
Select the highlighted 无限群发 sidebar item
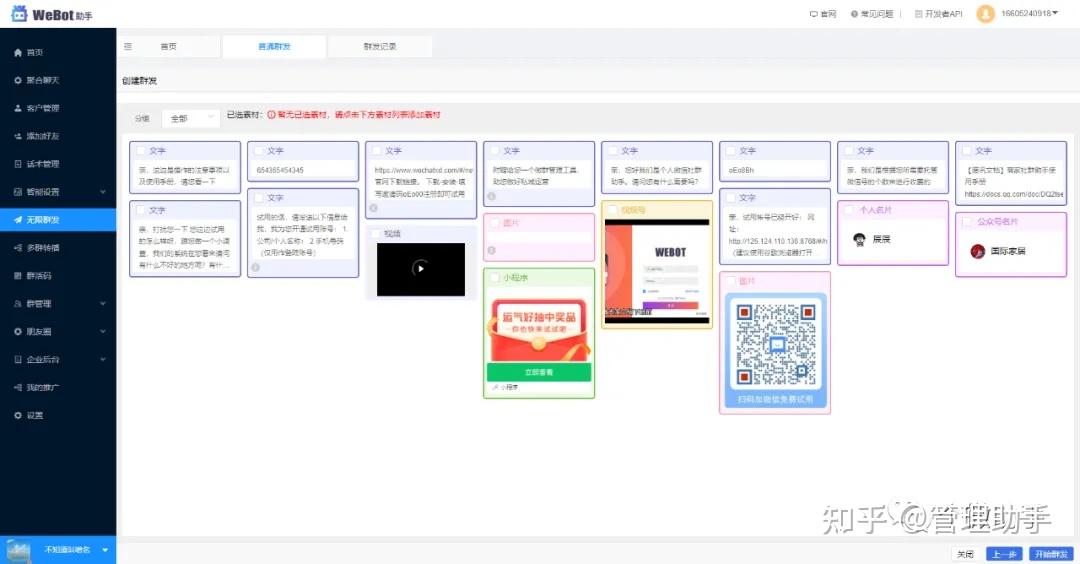58,220
